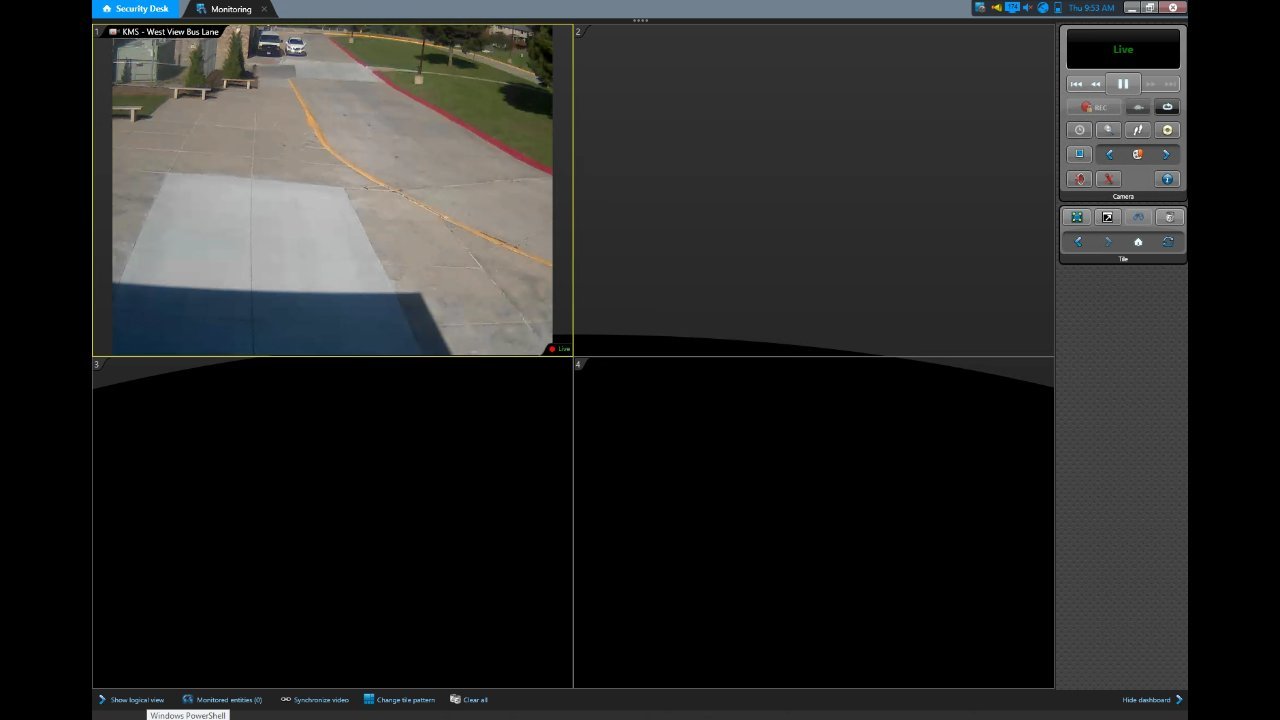Click the yellow megaphone tray icon

996,8
